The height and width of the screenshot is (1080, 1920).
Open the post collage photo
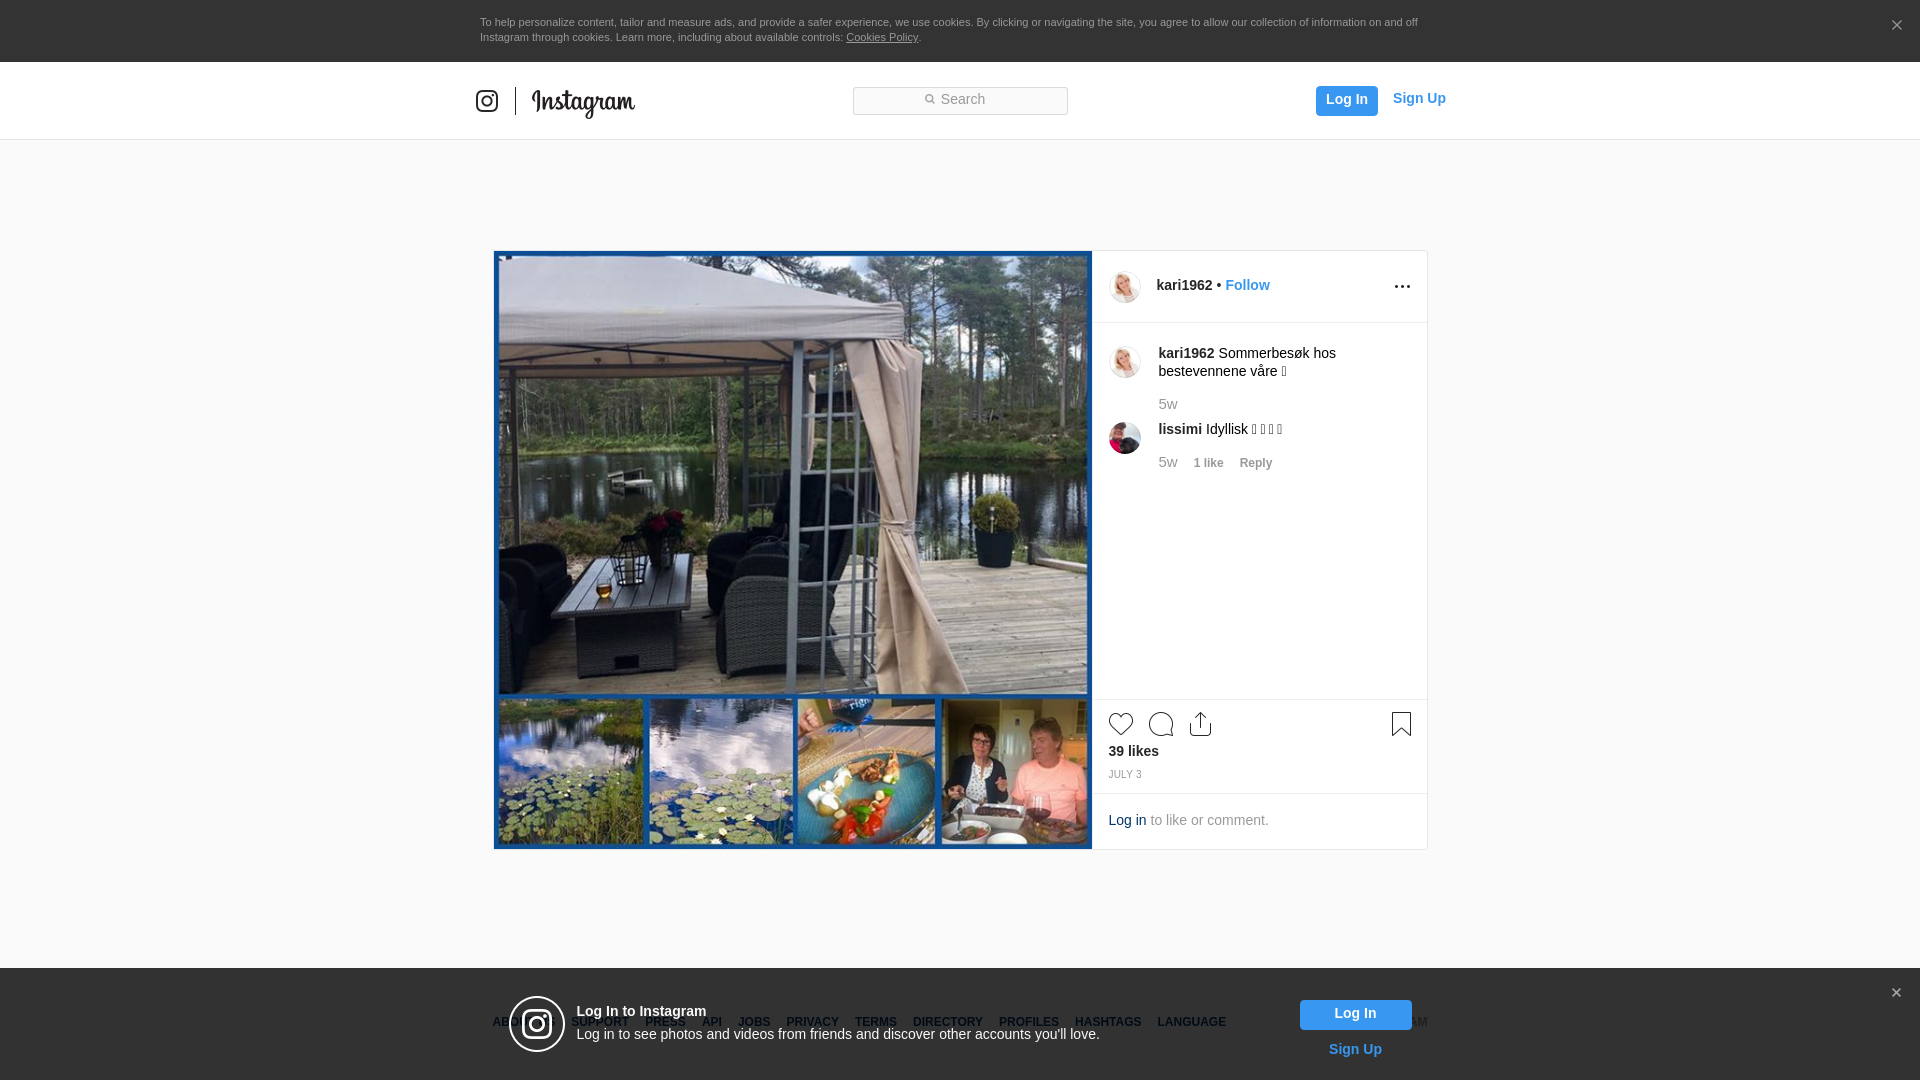pyautogui.click(x=793, y=550)
